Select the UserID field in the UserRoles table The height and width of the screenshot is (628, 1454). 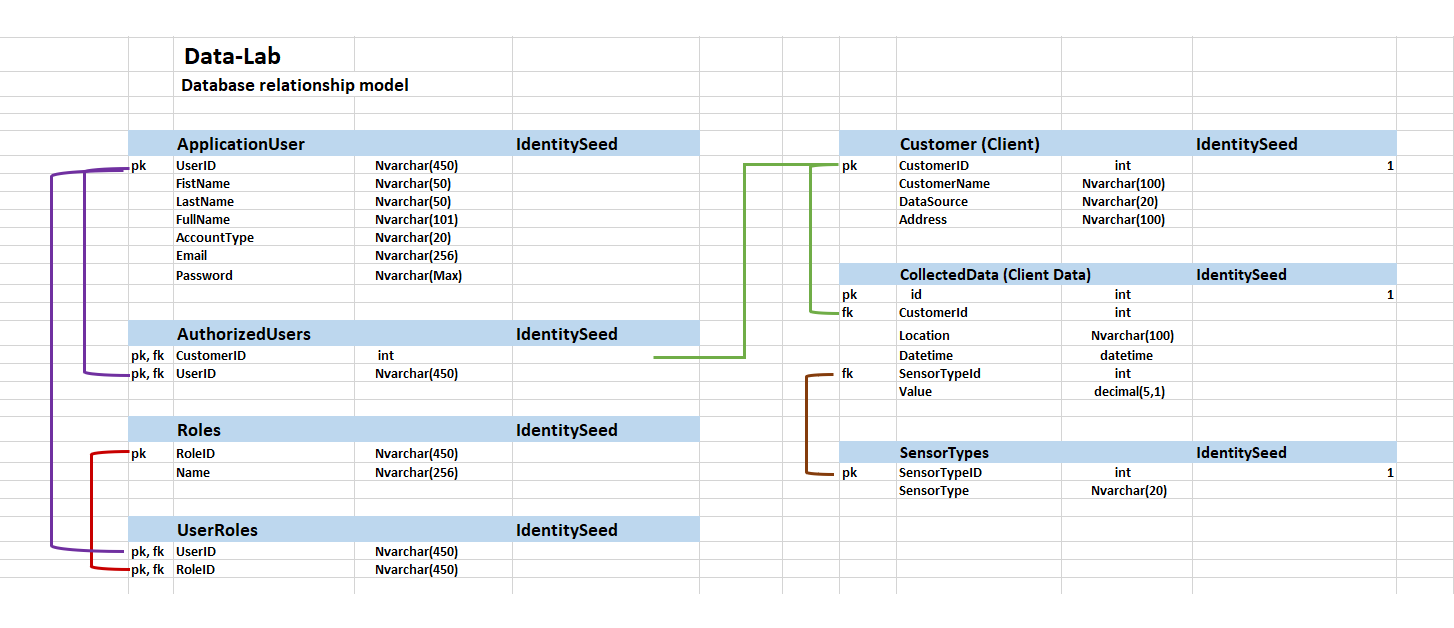pos(196,552)
